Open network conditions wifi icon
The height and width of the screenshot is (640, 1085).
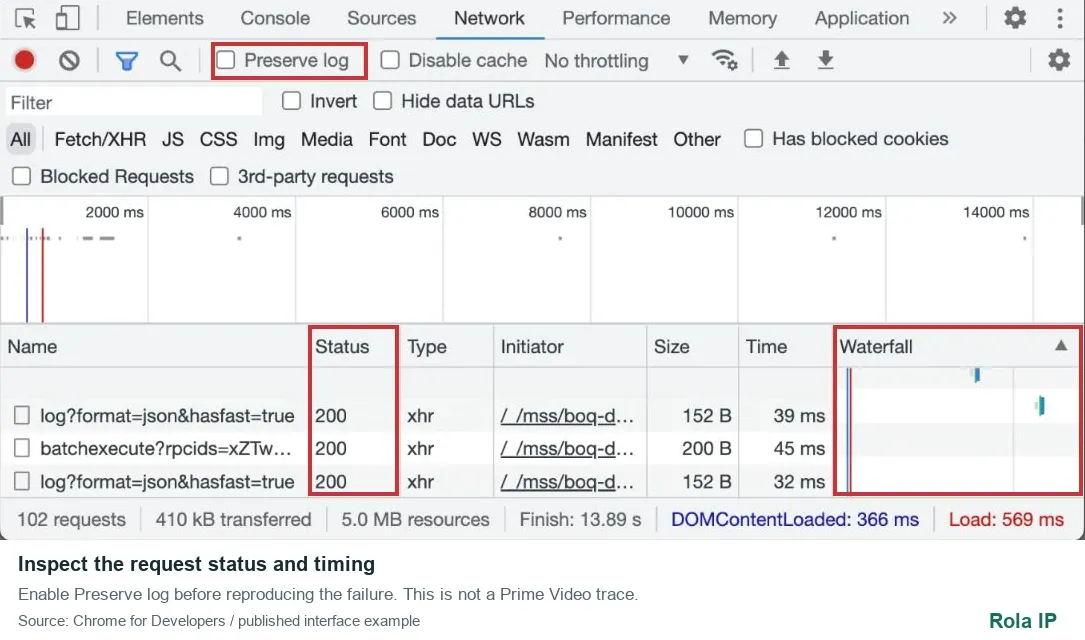point(724,60)
